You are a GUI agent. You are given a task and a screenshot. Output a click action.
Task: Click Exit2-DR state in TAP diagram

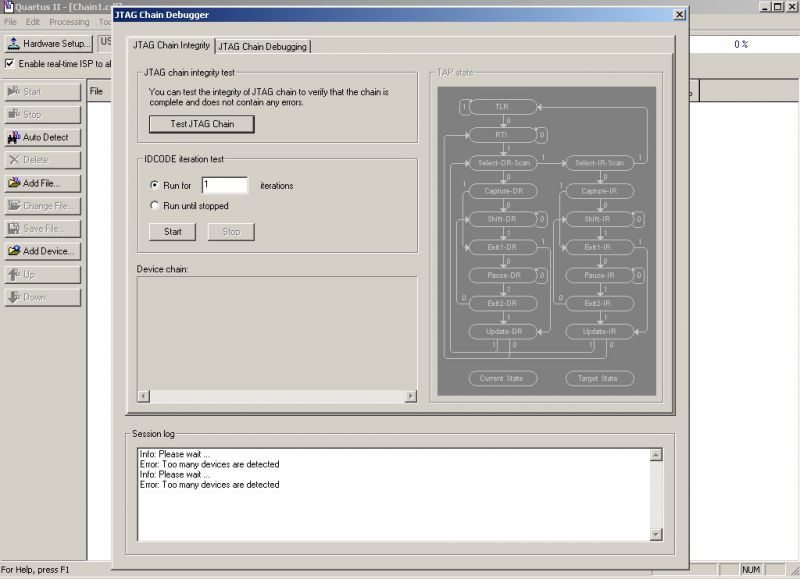(503, 303)
